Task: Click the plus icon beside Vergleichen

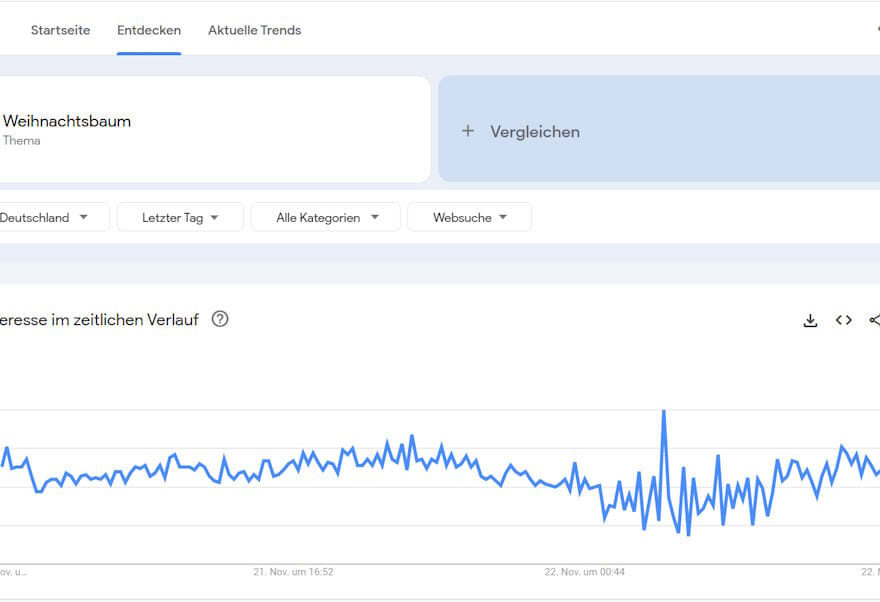Action: [x=467, y=131]
